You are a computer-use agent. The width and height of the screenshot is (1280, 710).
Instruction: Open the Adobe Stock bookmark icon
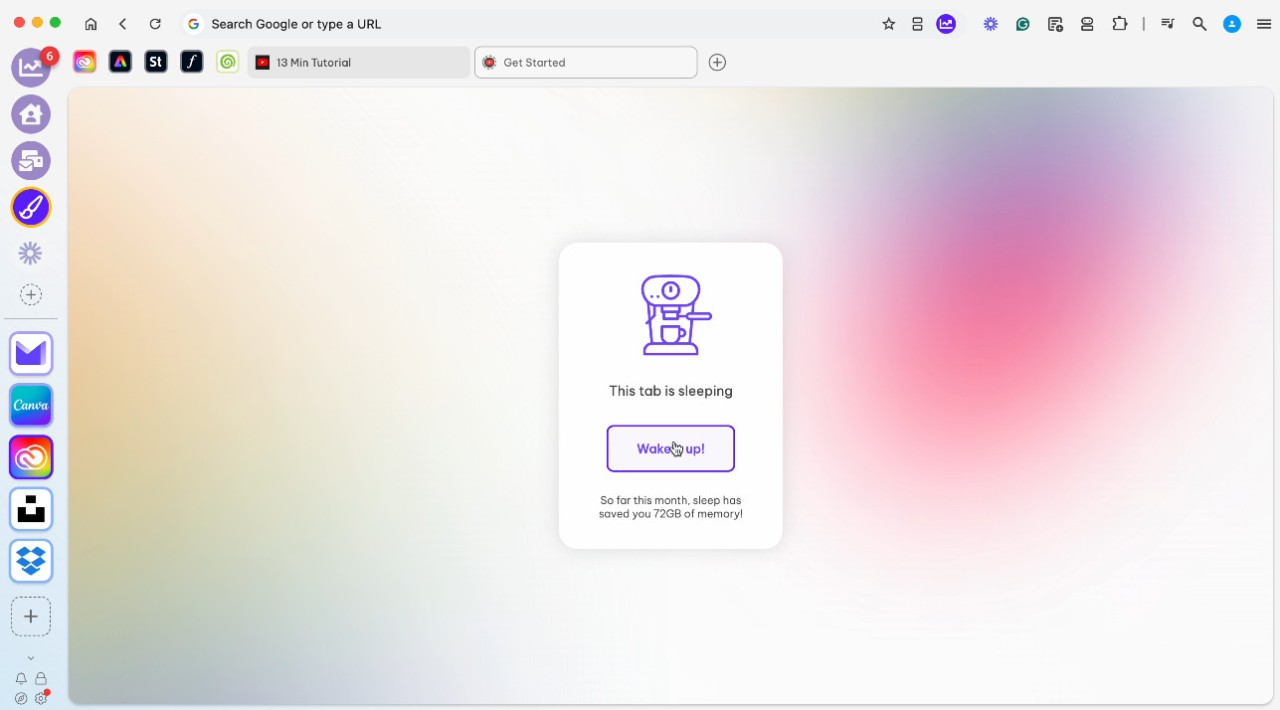coord(155,62)
